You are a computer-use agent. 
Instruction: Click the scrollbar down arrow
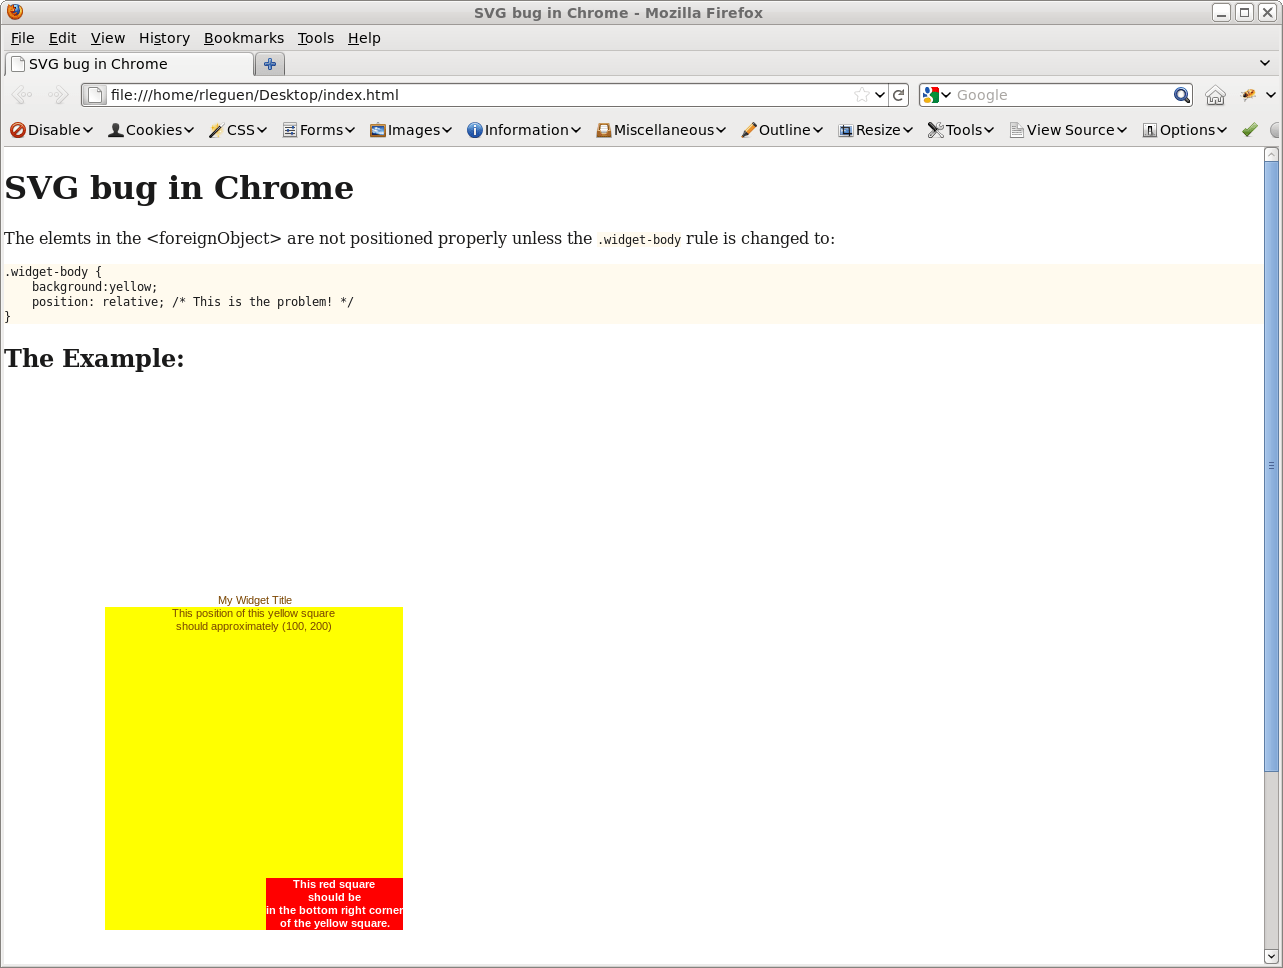click(x=1271, y=956)
